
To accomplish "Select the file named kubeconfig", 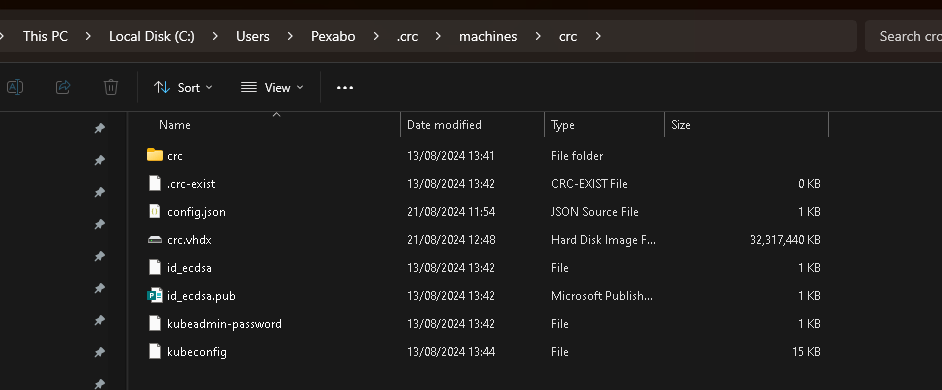I will [x=196, y=352].
